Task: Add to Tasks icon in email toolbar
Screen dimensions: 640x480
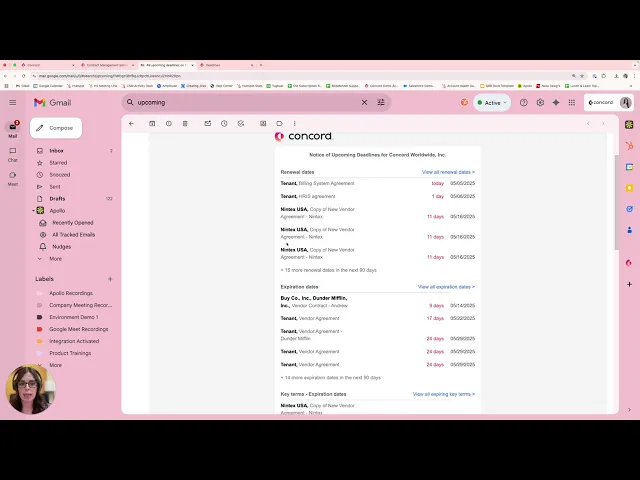Action: (x=241, y=124)
